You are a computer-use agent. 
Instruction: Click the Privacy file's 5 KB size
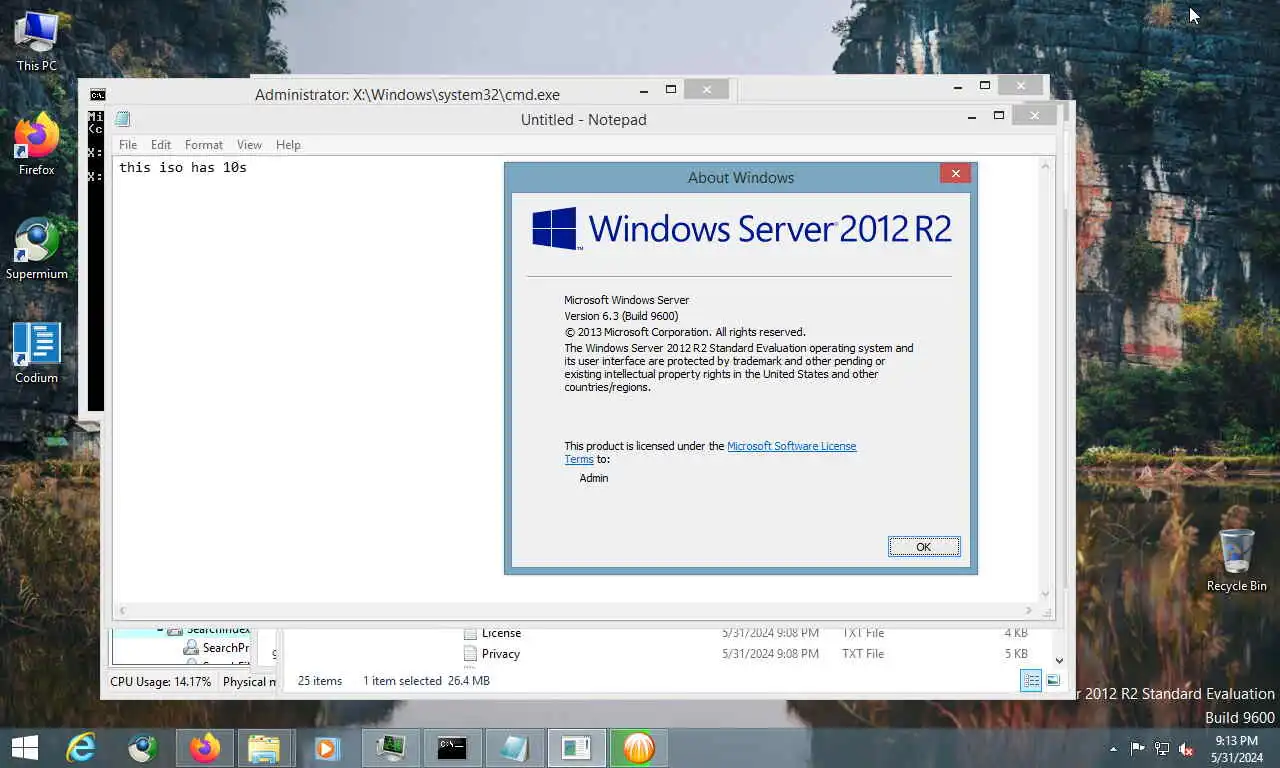(x=1016, y=654)
